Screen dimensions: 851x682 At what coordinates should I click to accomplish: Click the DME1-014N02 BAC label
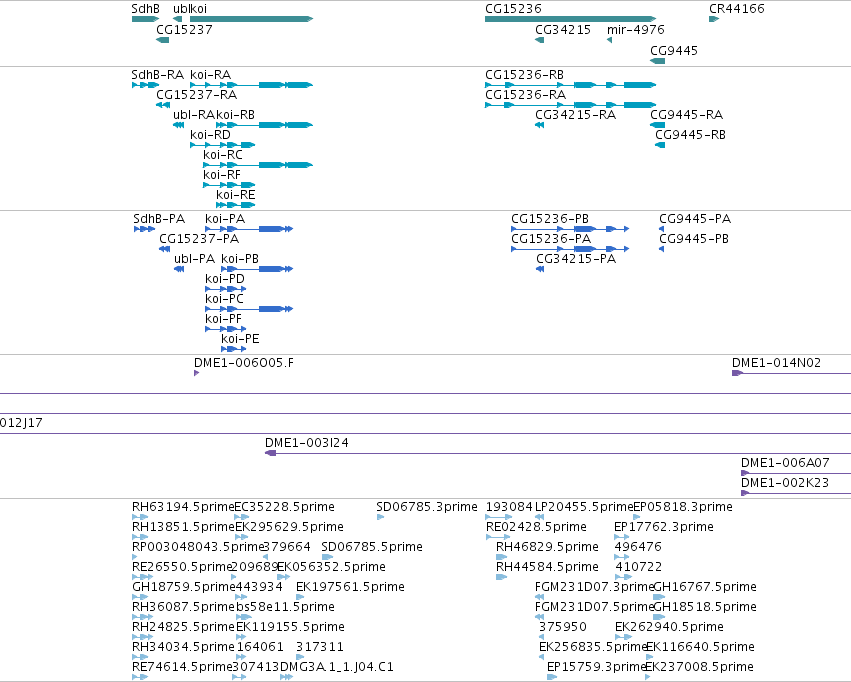[776, 363]
